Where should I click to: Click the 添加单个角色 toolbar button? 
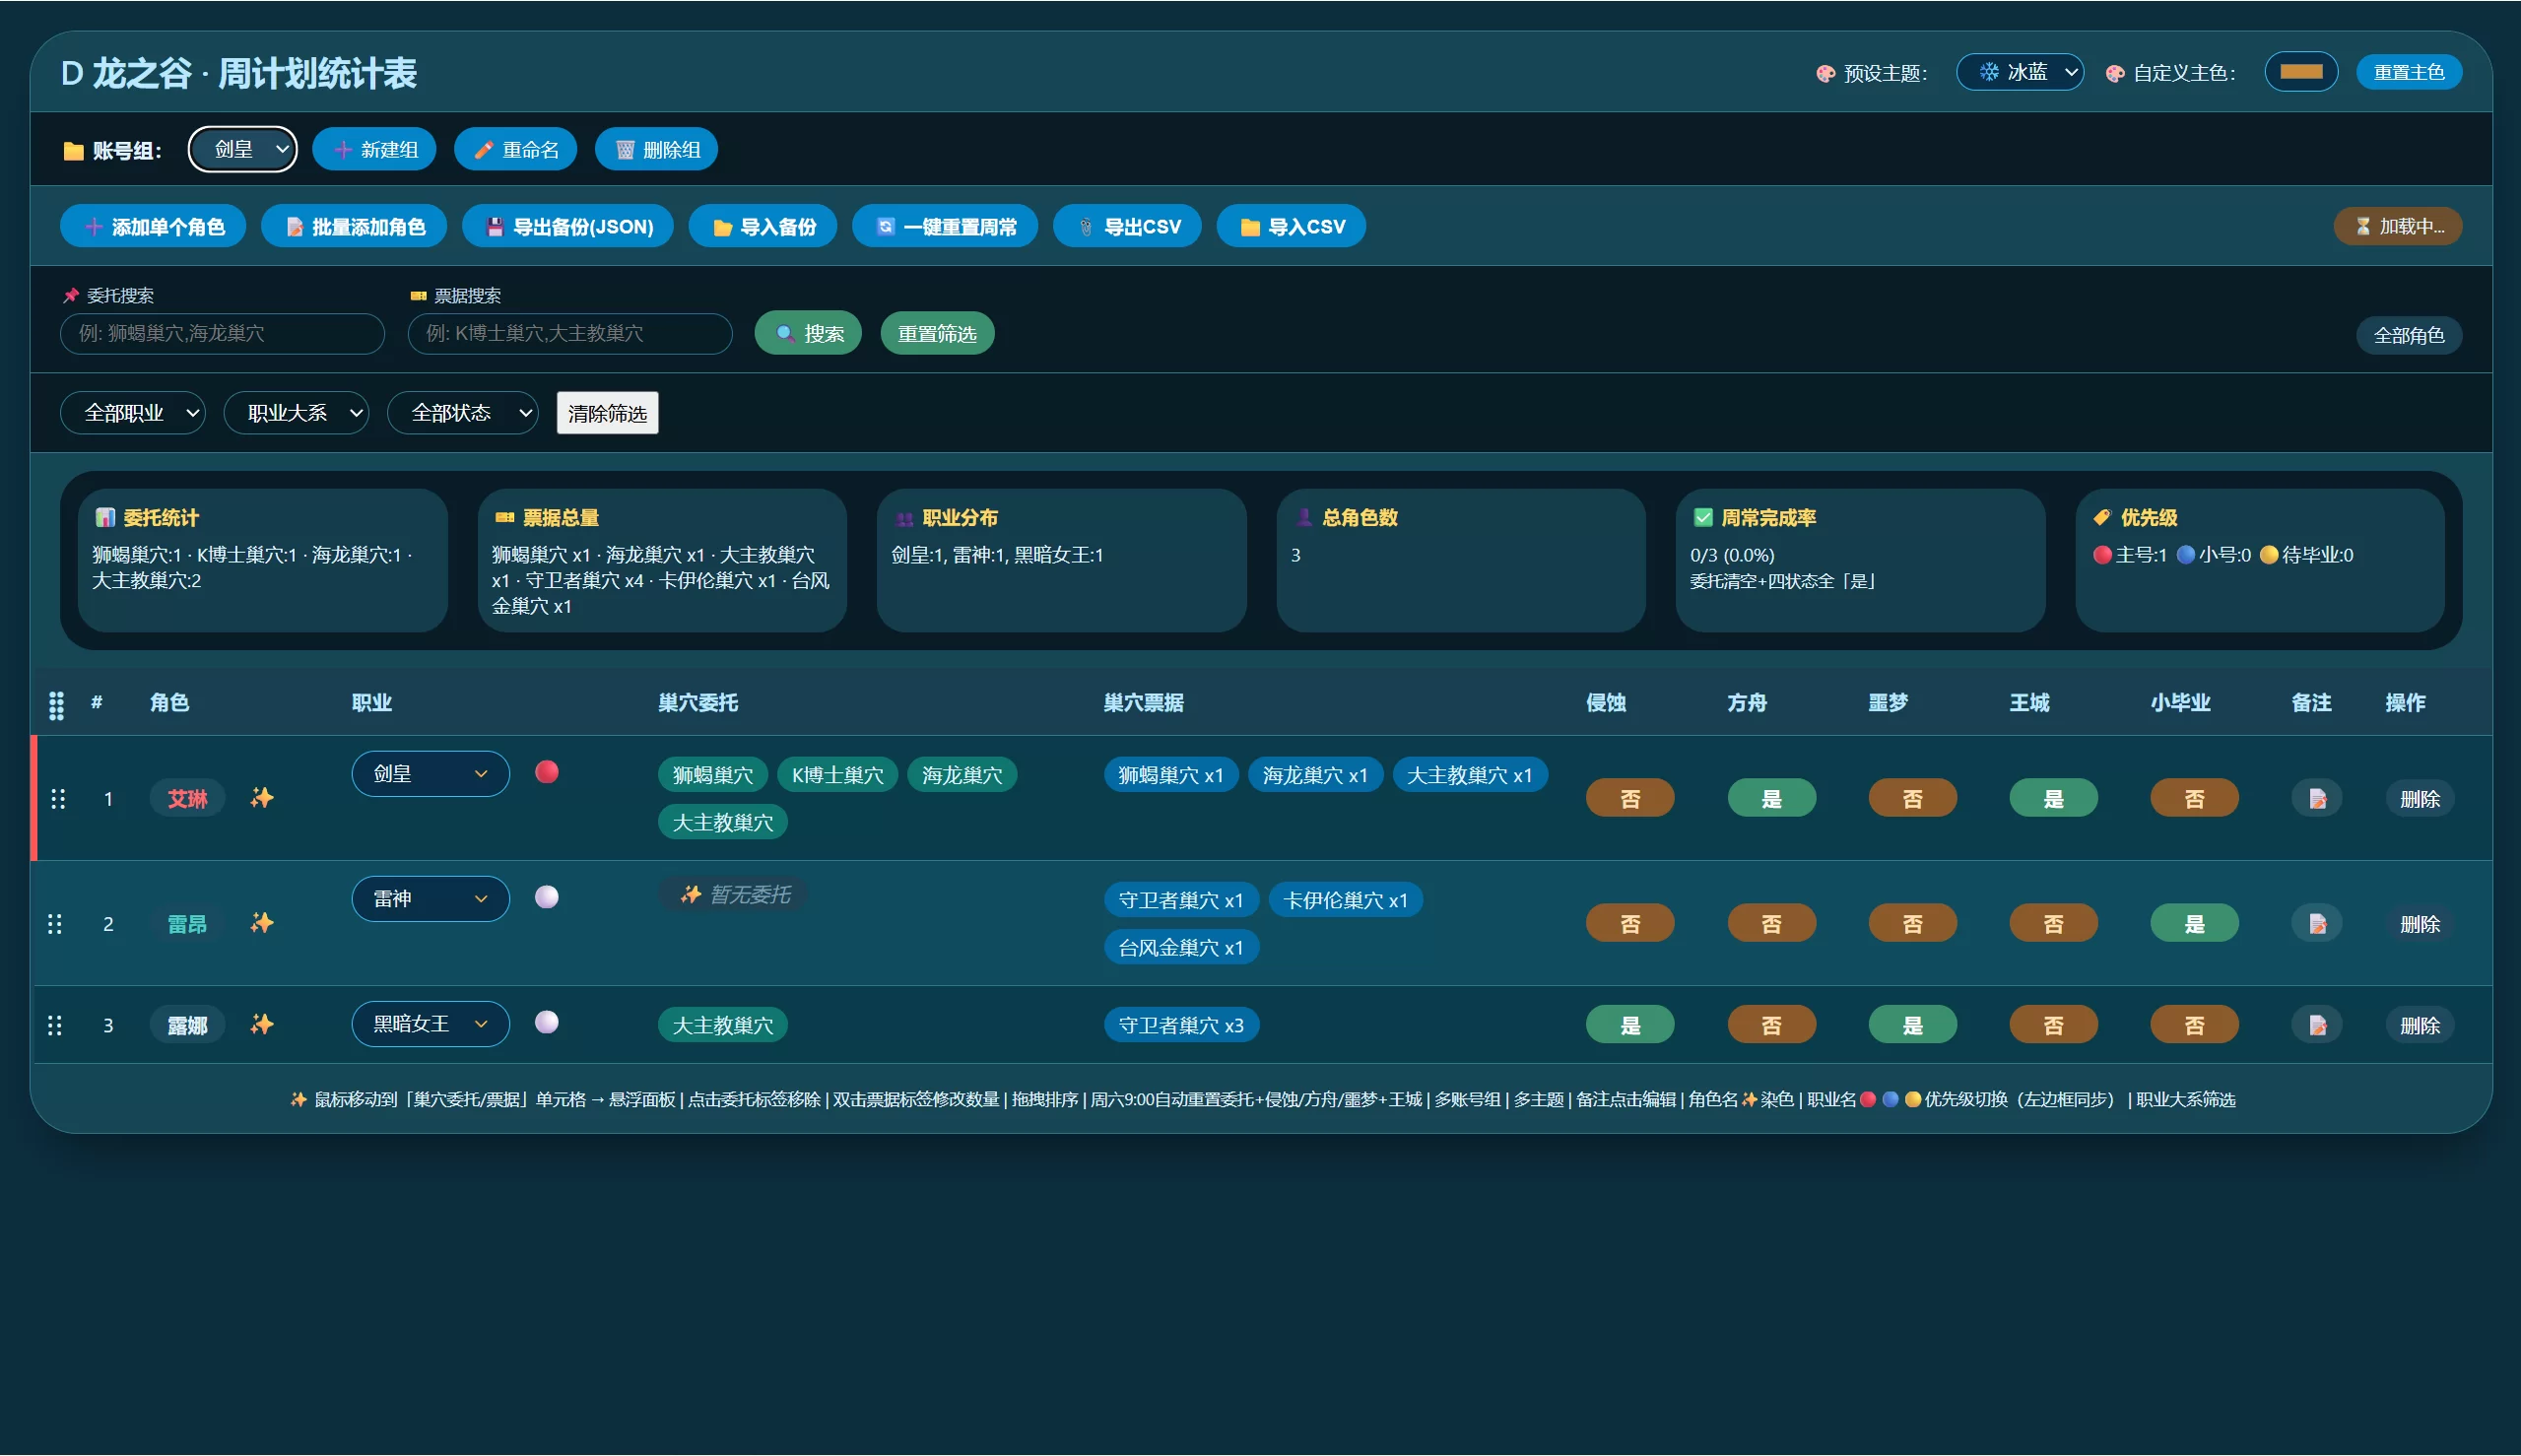tap(153, 227)
